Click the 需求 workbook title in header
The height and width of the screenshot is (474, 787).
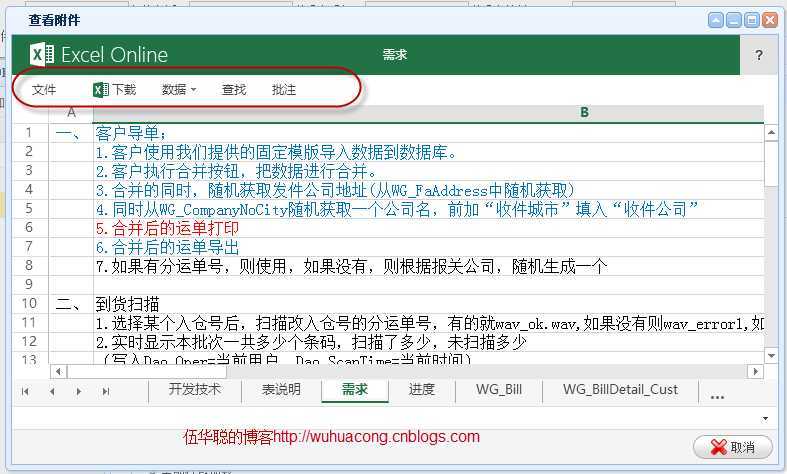[x=395, y=54]
